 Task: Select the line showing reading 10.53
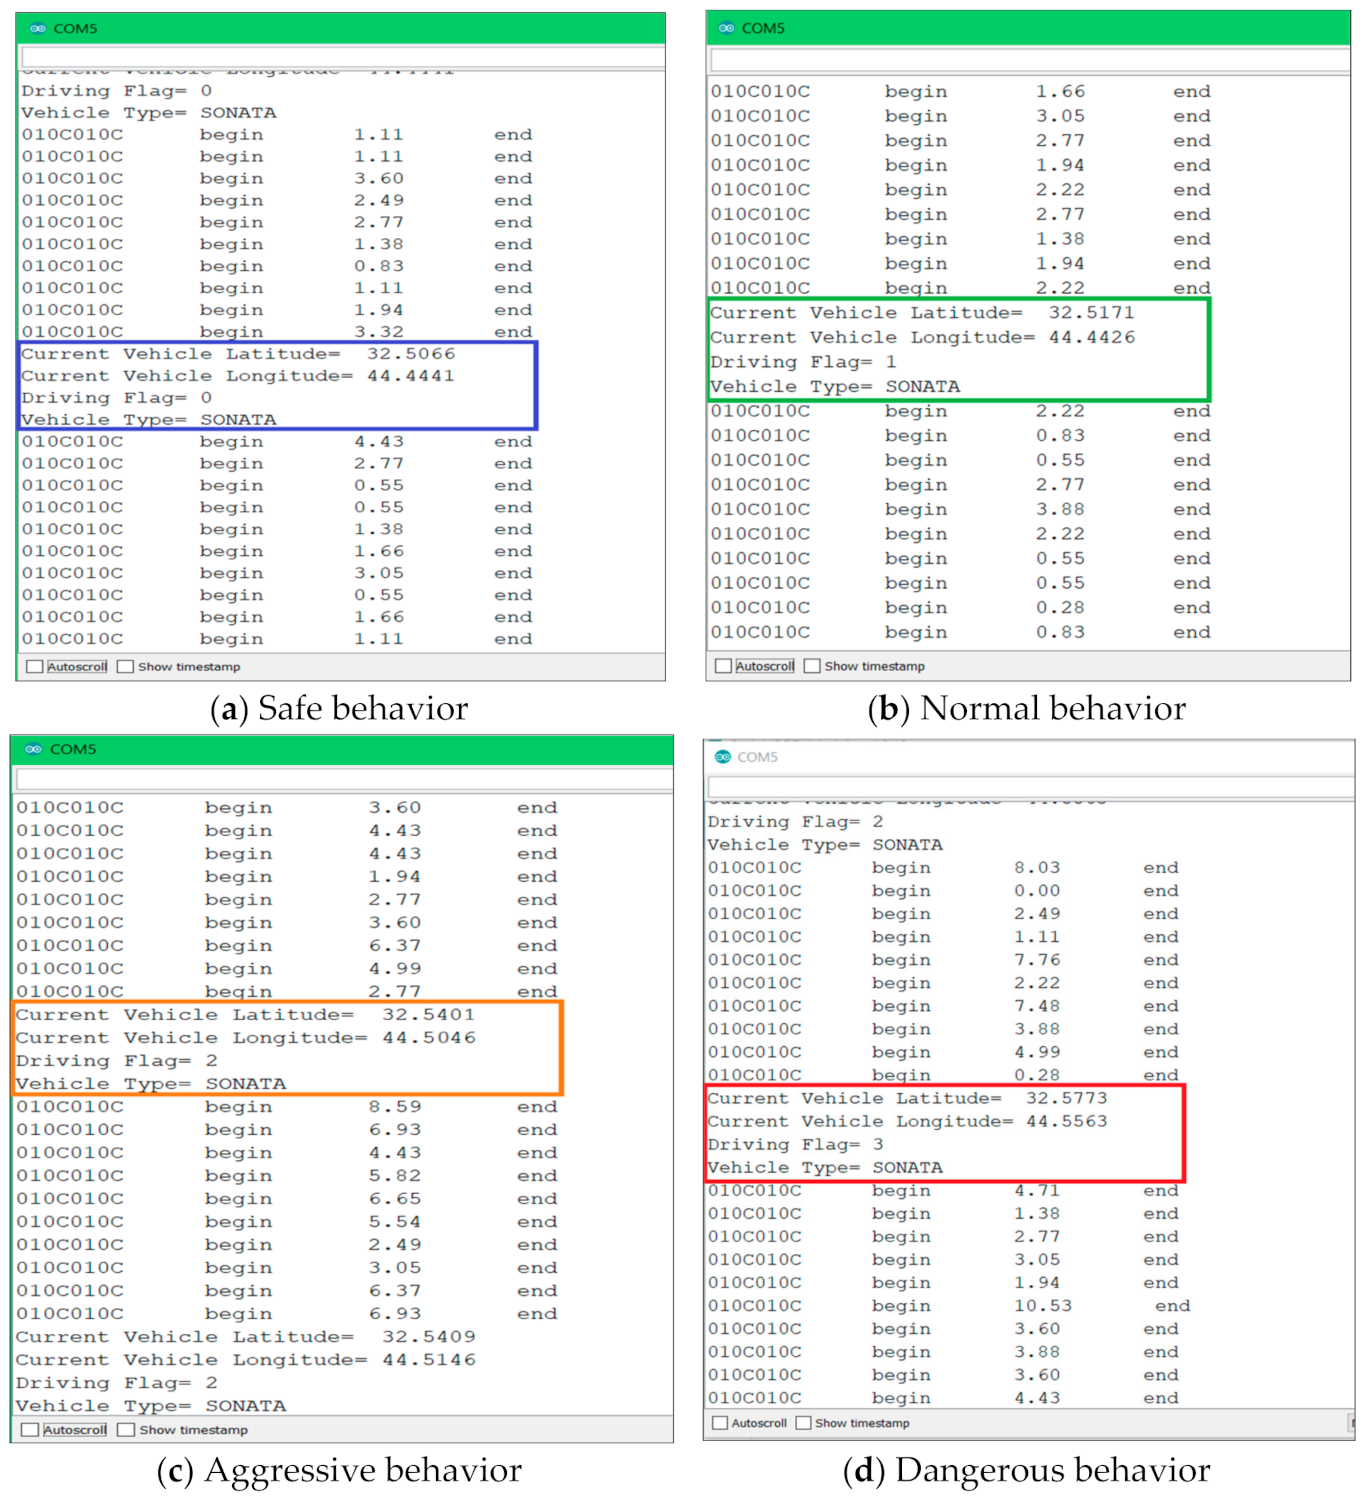click(1042, 1306)
